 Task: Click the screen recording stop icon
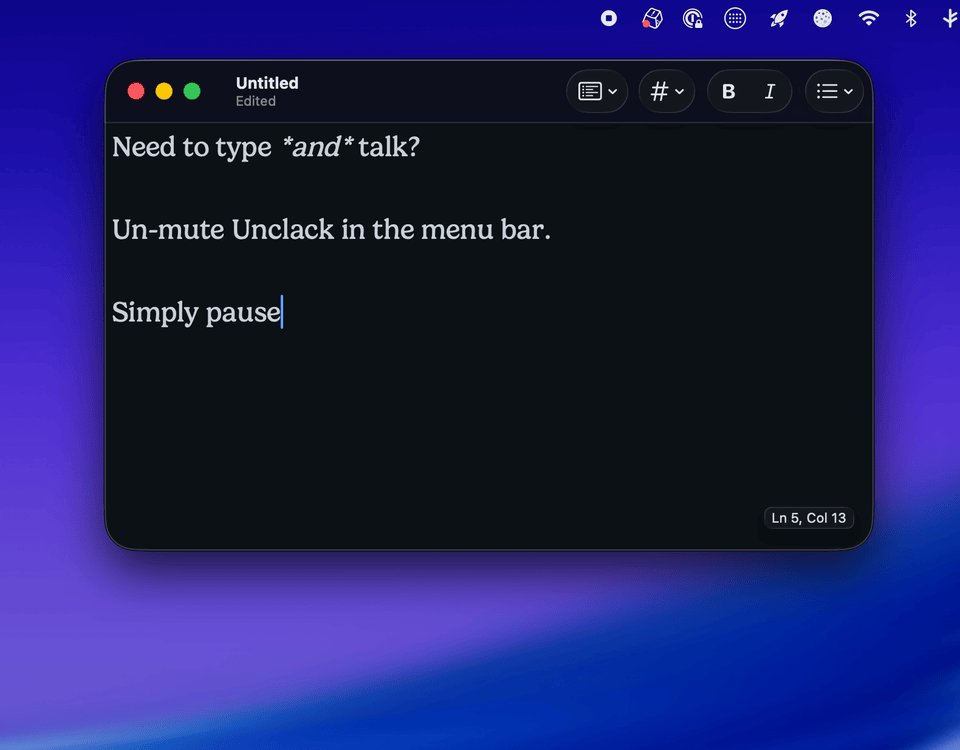609,18
